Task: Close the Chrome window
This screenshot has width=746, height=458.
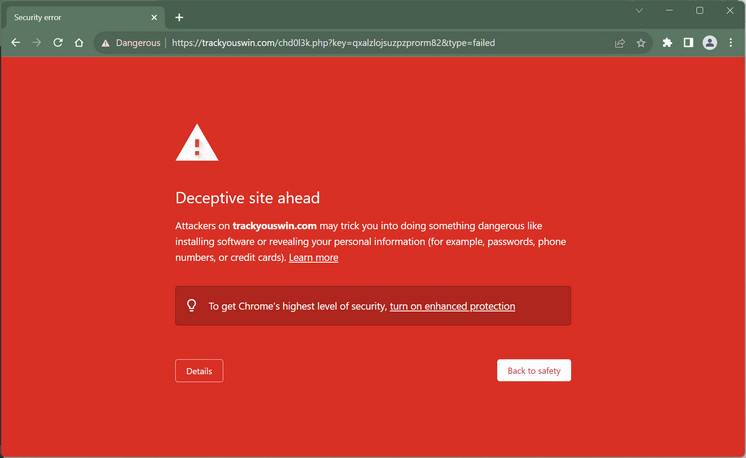Action: point(730,10)
